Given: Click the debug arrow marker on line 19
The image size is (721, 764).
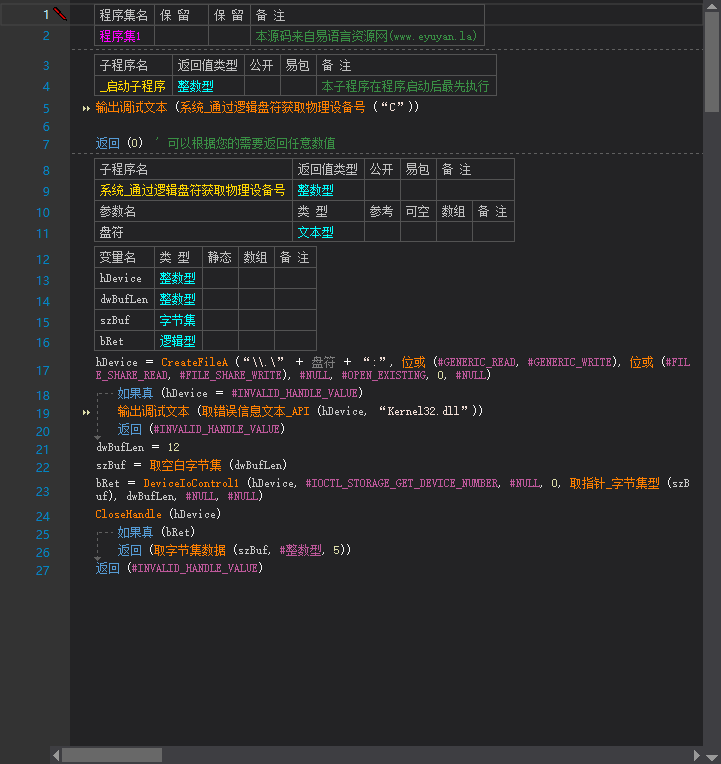Looking at the screenshot, I should [86, 413].
